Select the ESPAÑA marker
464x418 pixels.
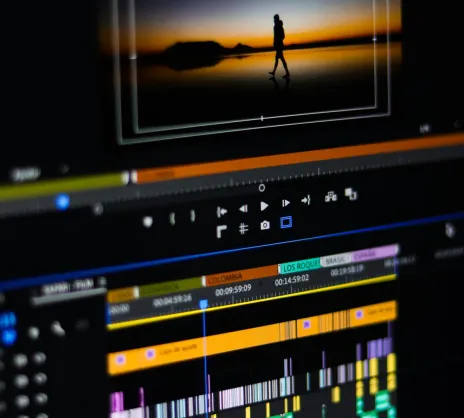(374, 253)
